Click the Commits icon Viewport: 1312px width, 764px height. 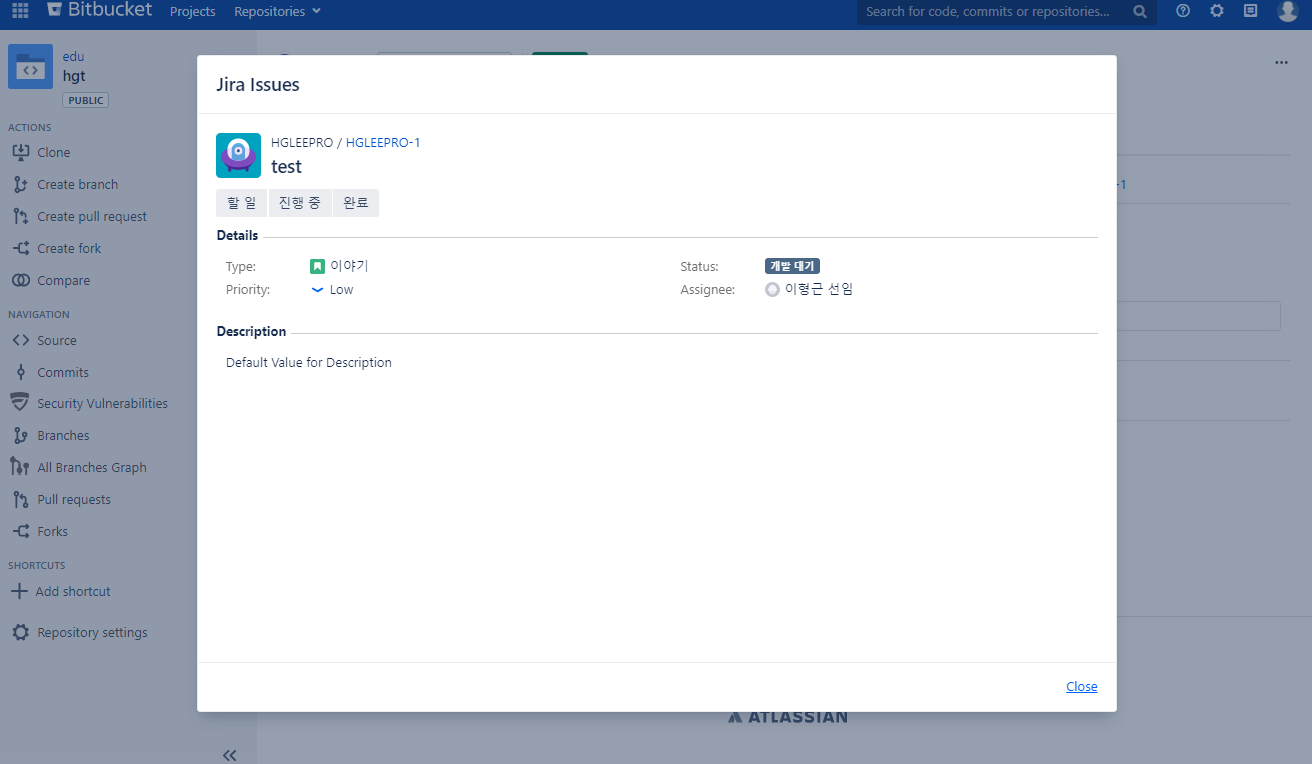(x=20, y=372)
